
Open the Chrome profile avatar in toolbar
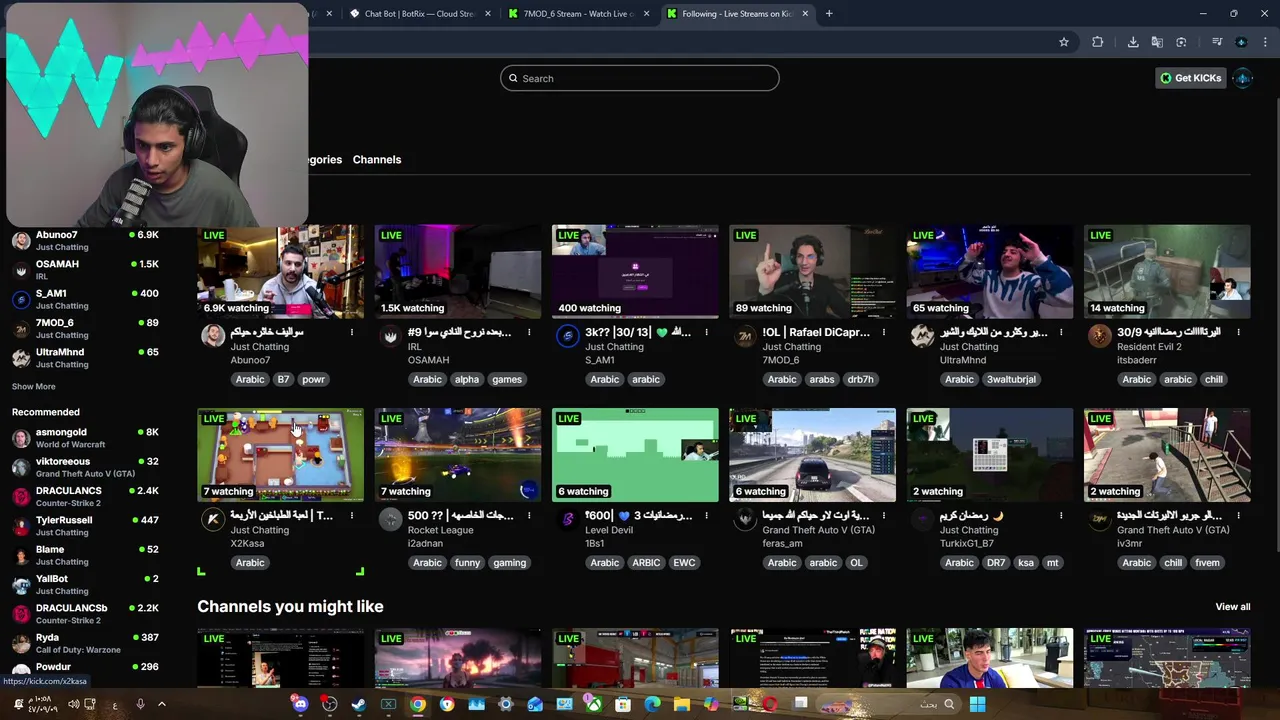pos(1241,42)
